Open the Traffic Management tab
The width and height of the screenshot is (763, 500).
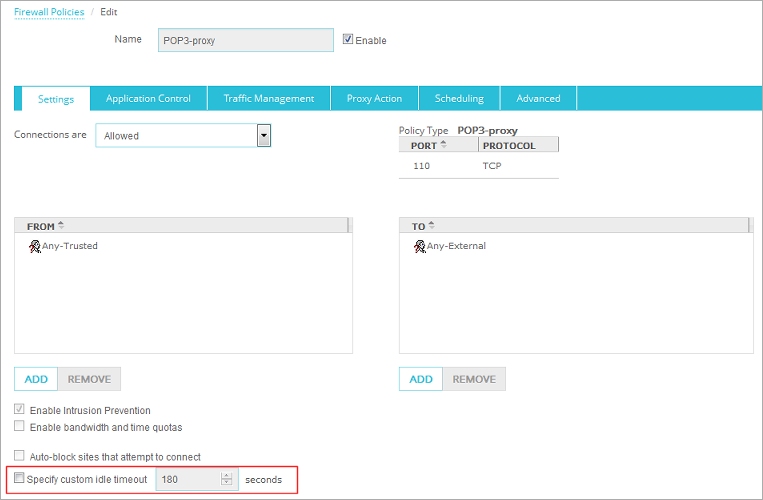268,99
